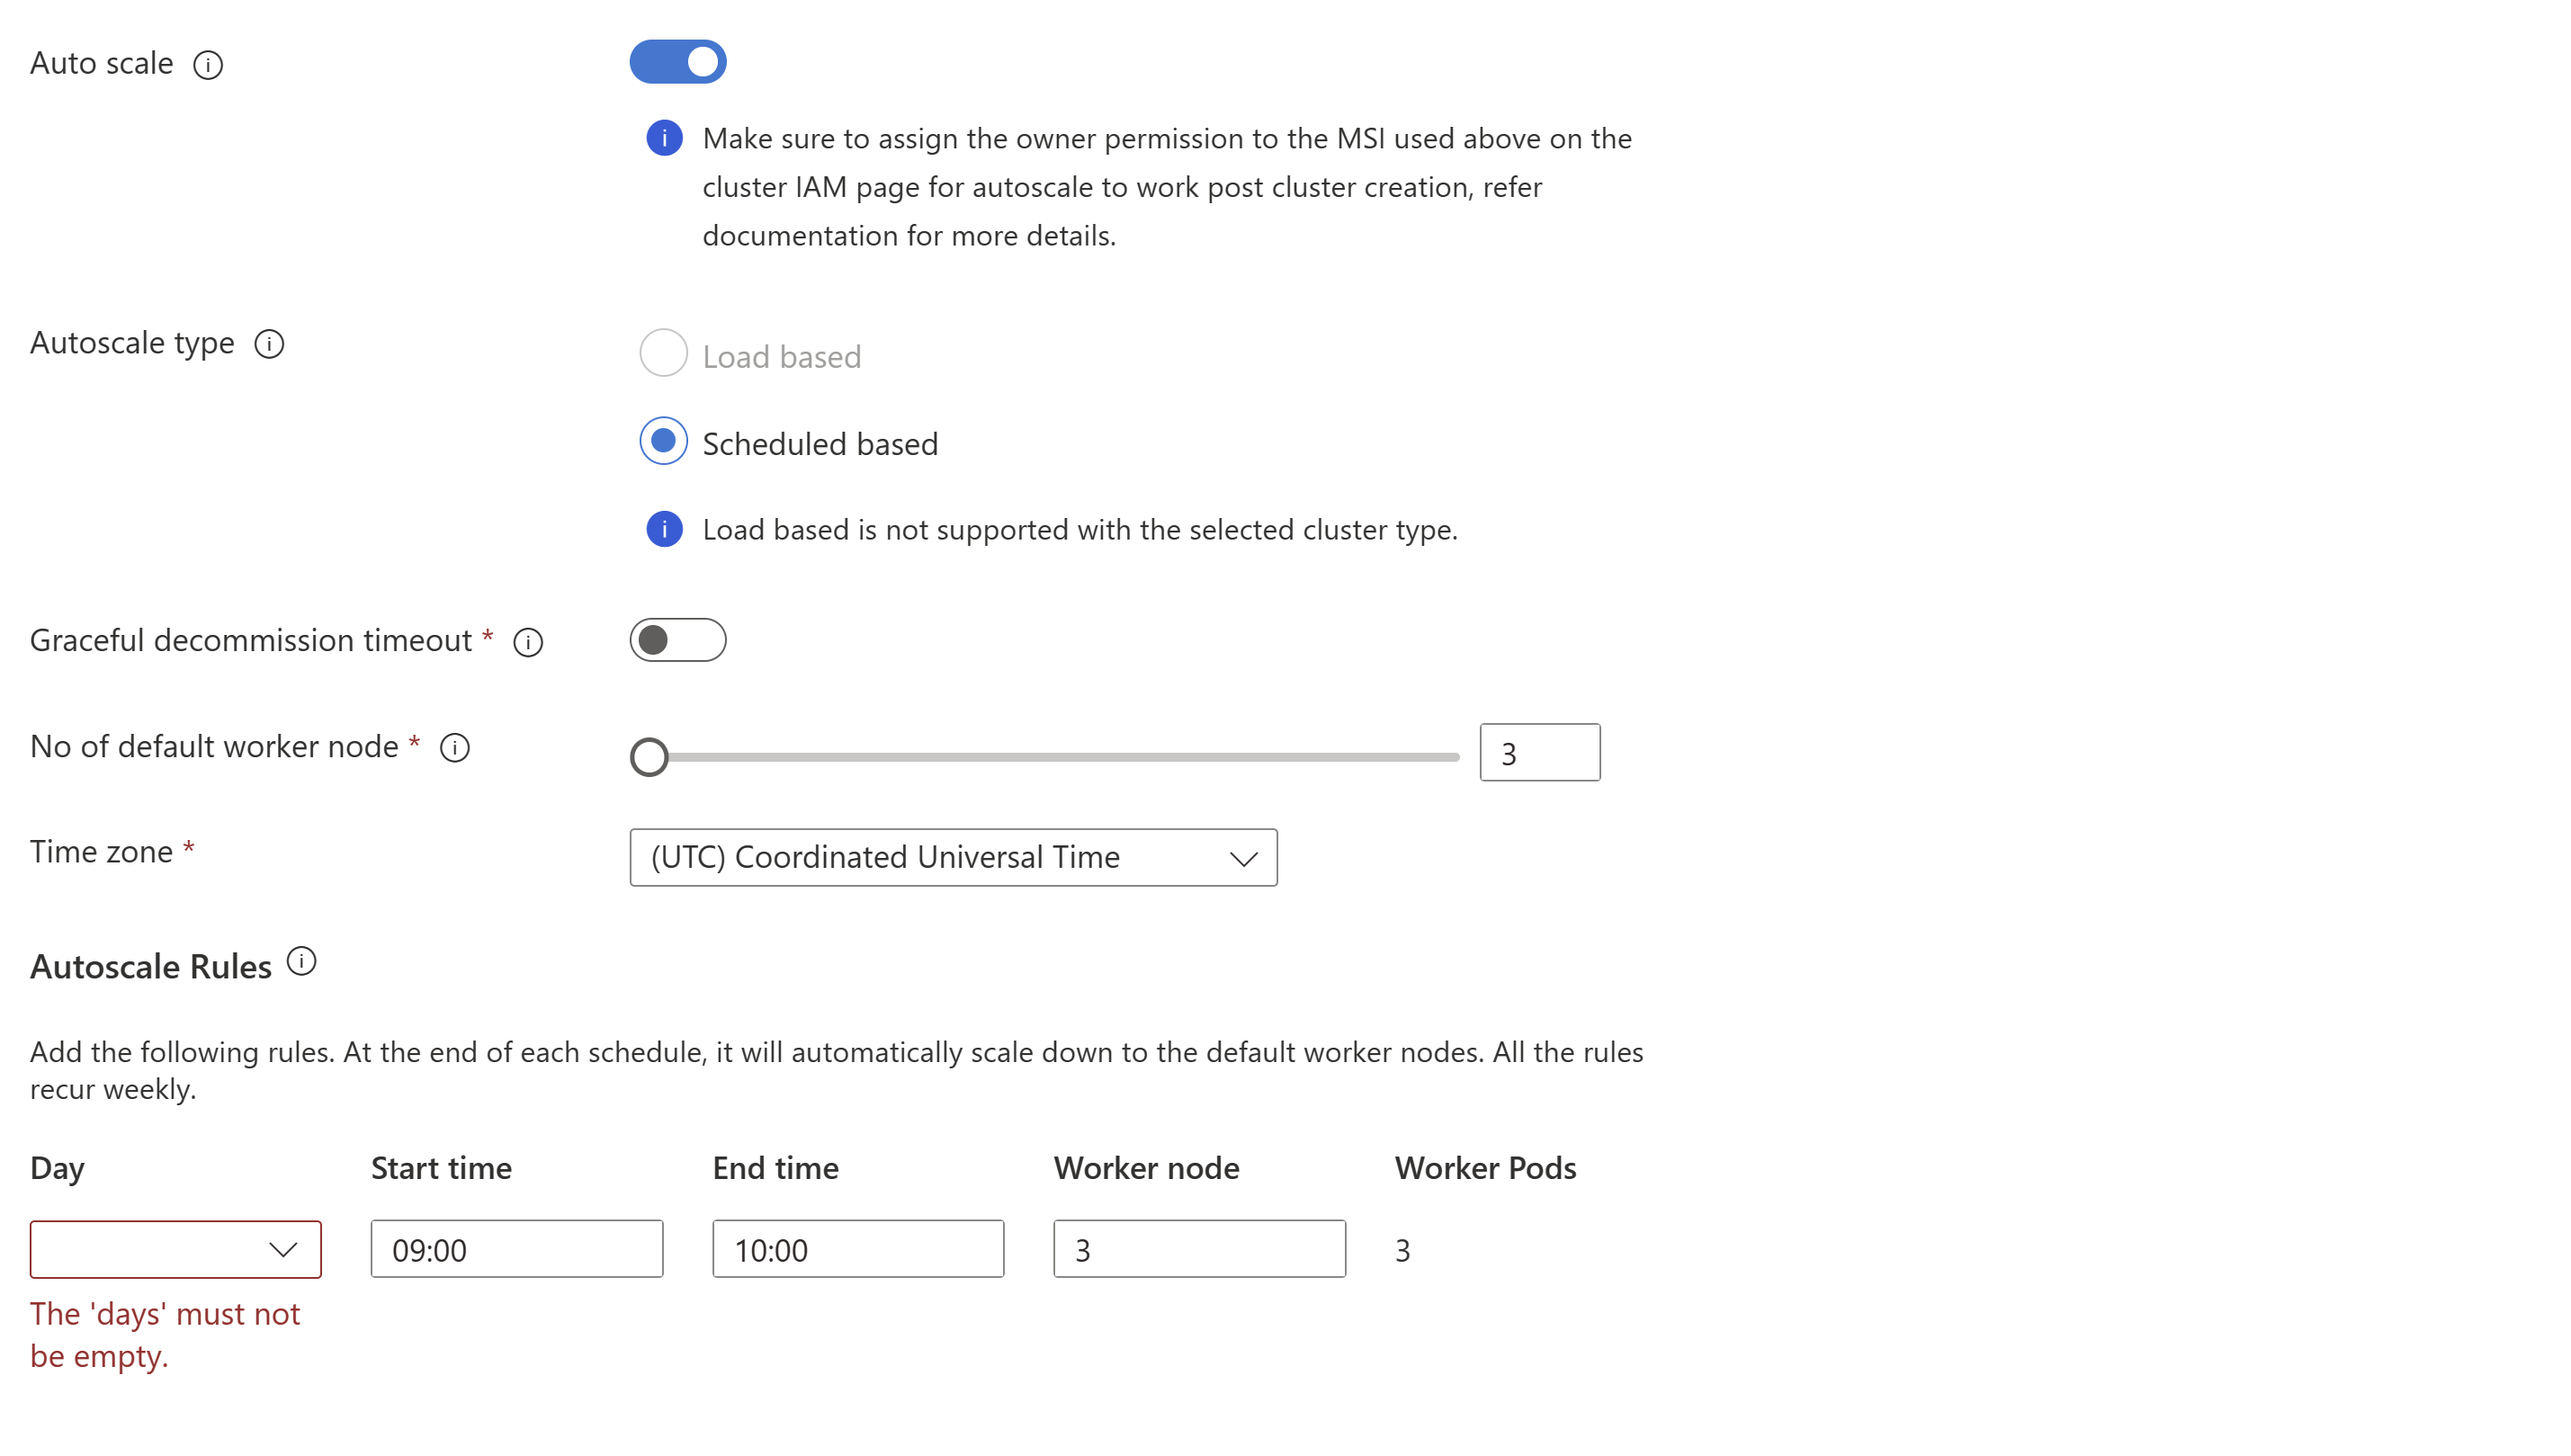Click the Start time input field
The width and height of the screenshot is (2571, 1456).
click(x=517, y=1249)
